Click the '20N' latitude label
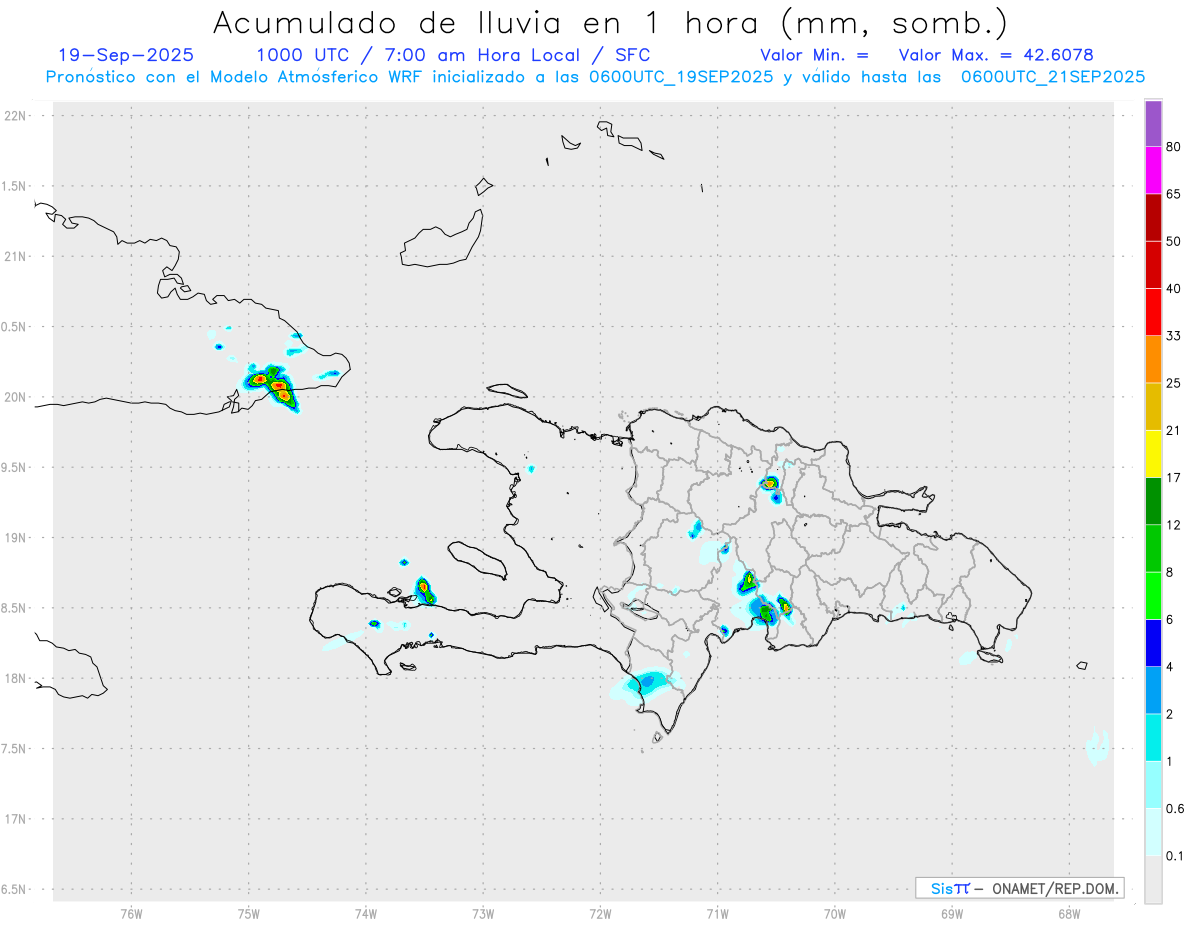 pyautogui.click(x=16, y=397)
